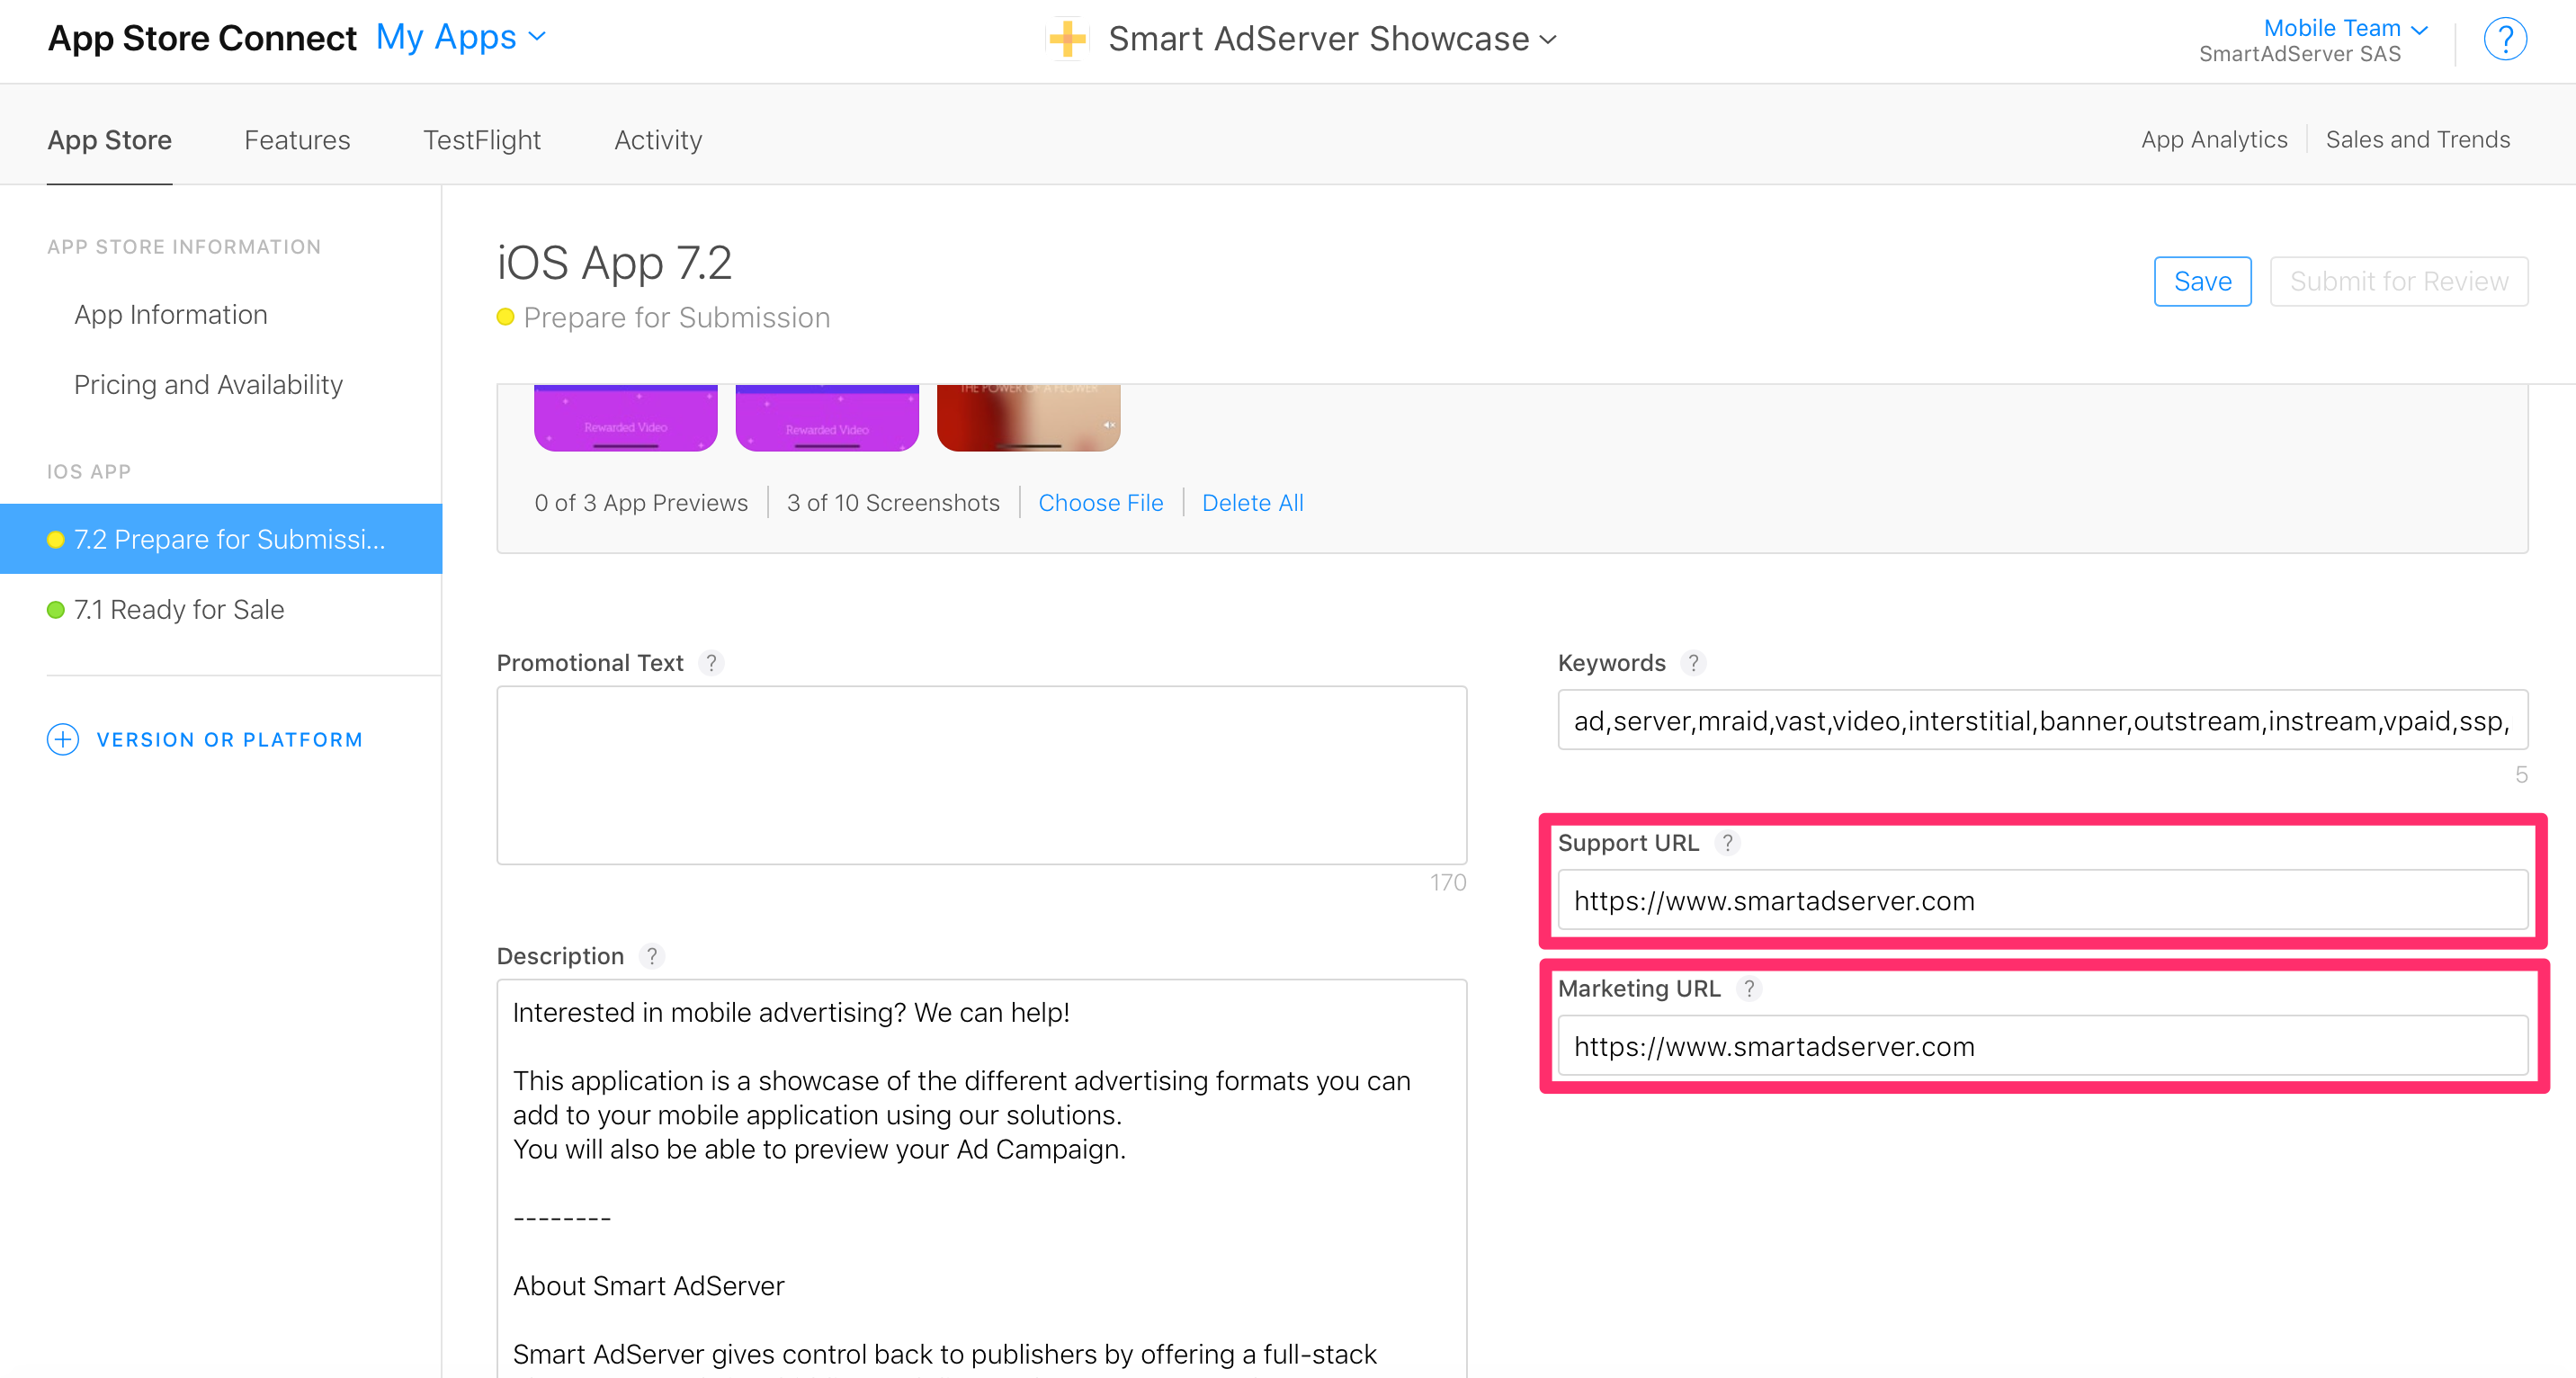Click the Choose File link
The width and height of the screenshot is (2576, 1378).
click(1100, 503)
